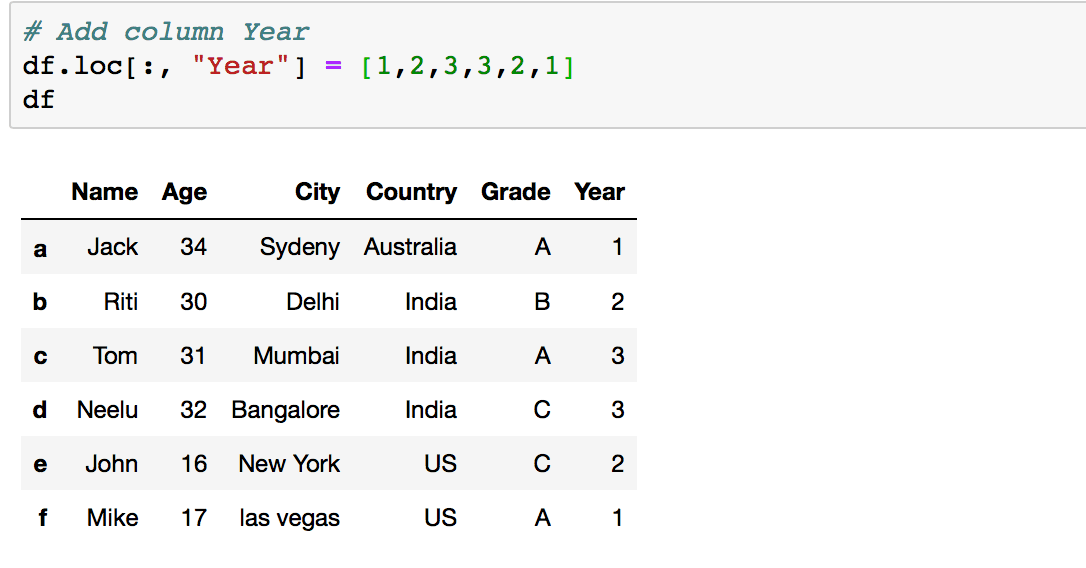
Task: Click 'US' in John's row
Action: coord(441,464)
